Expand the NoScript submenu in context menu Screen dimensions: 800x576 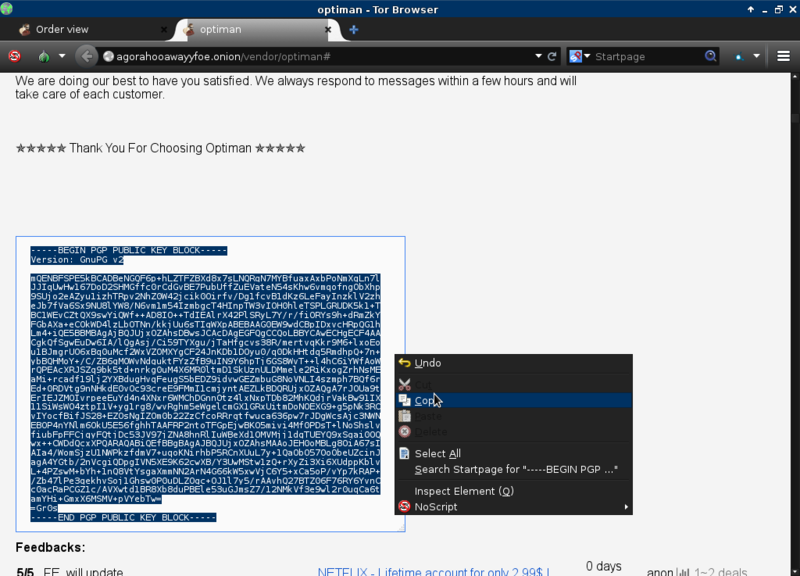pyautogui.click(x=627, y=507)
